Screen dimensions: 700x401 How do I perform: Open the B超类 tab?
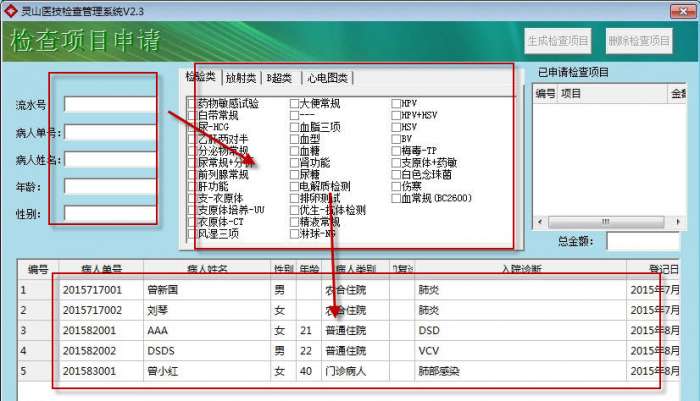(x=279, y=78)
